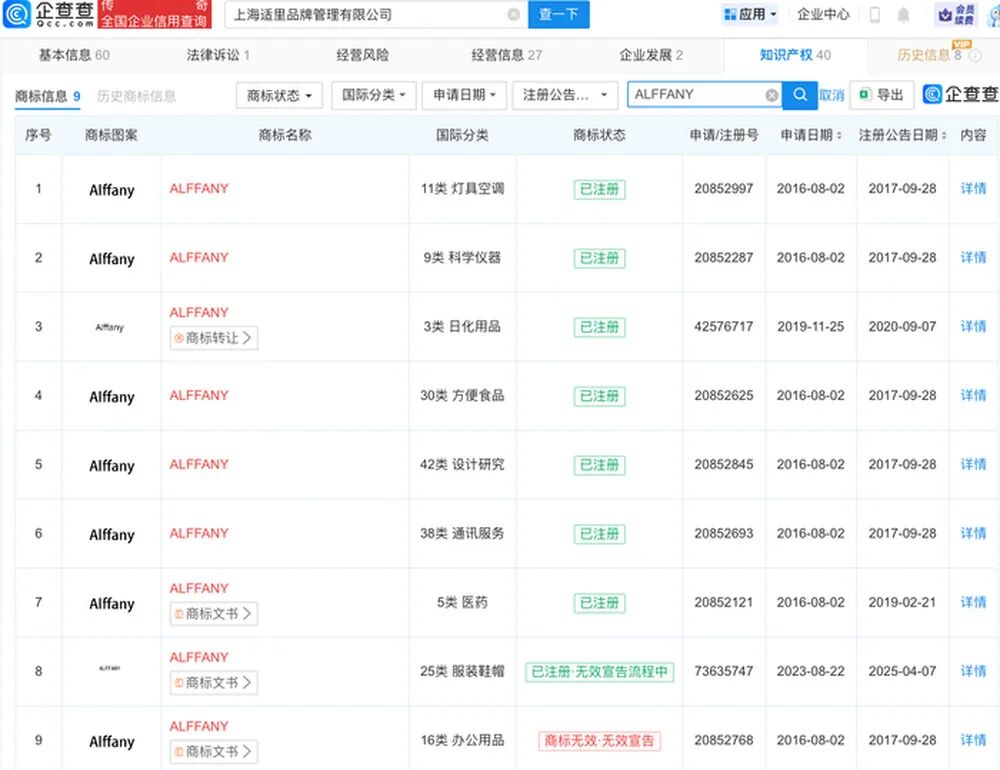The width and height of the screenshot is (1000, 770).
Task: Click the 会员续费 crown icon
Action: 955,15
